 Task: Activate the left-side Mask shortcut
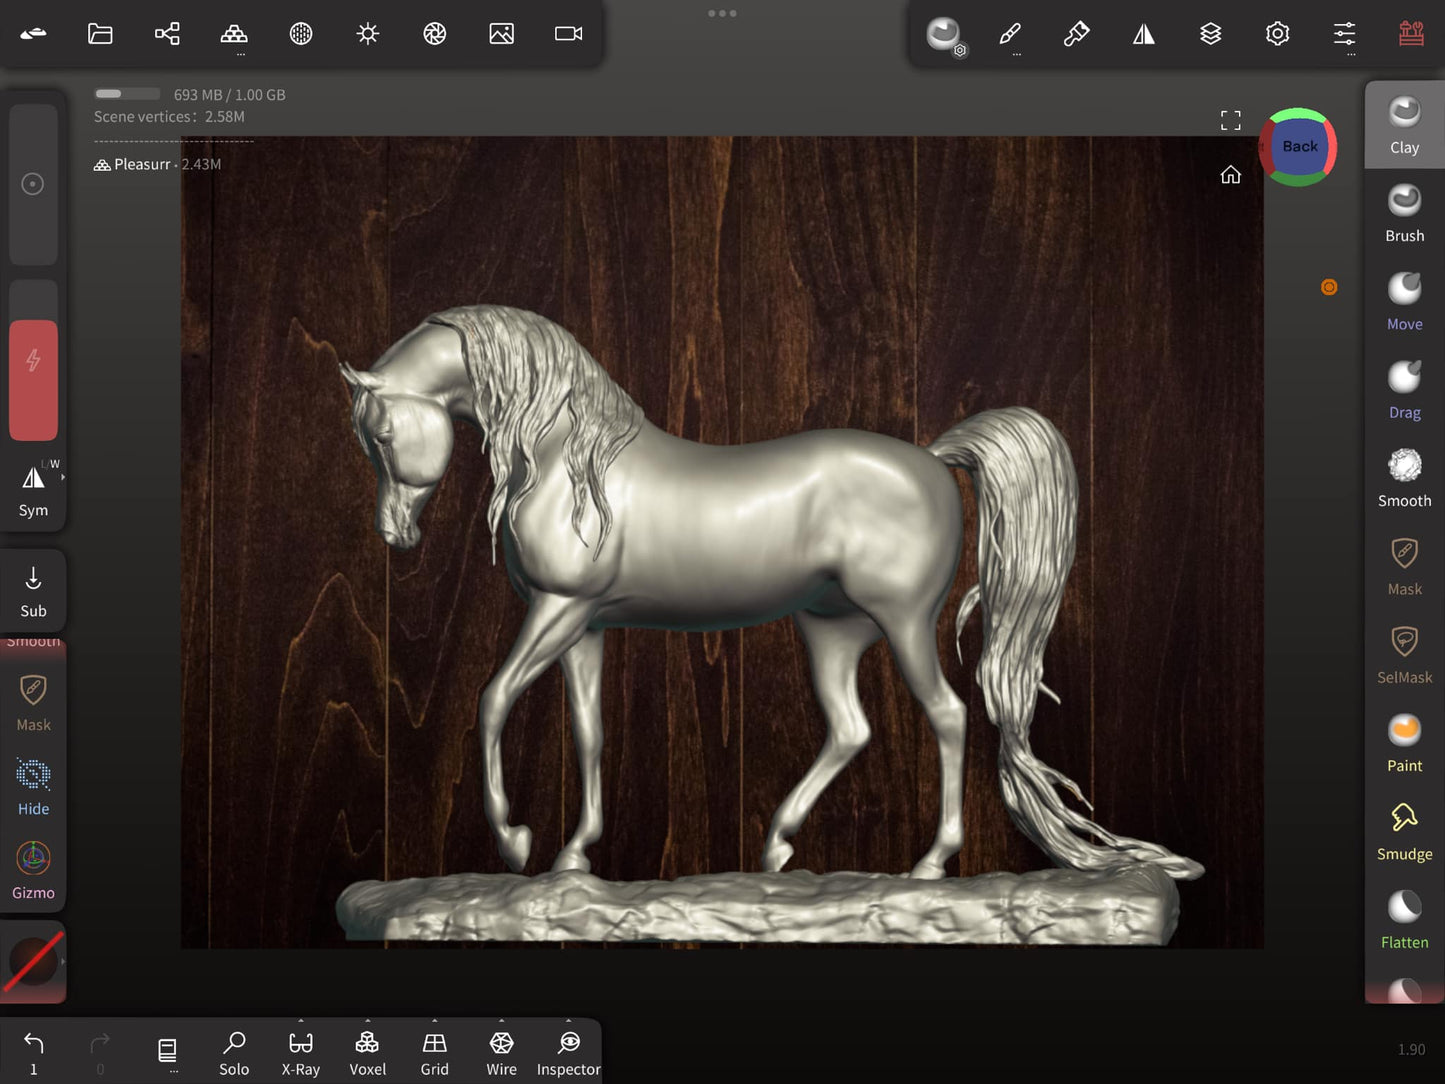tap(33, 703)
